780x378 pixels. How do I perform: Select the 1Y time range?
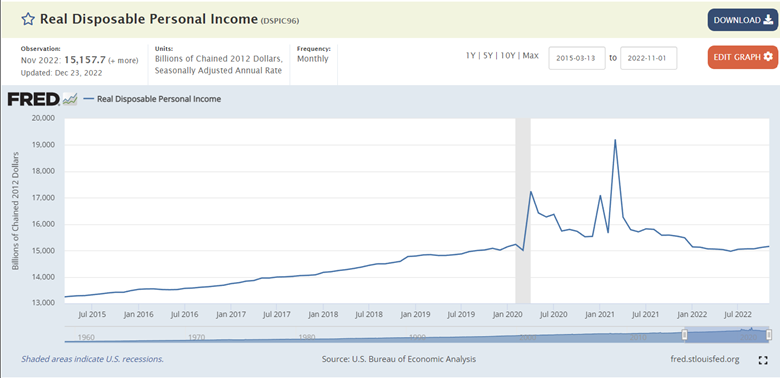470,56
